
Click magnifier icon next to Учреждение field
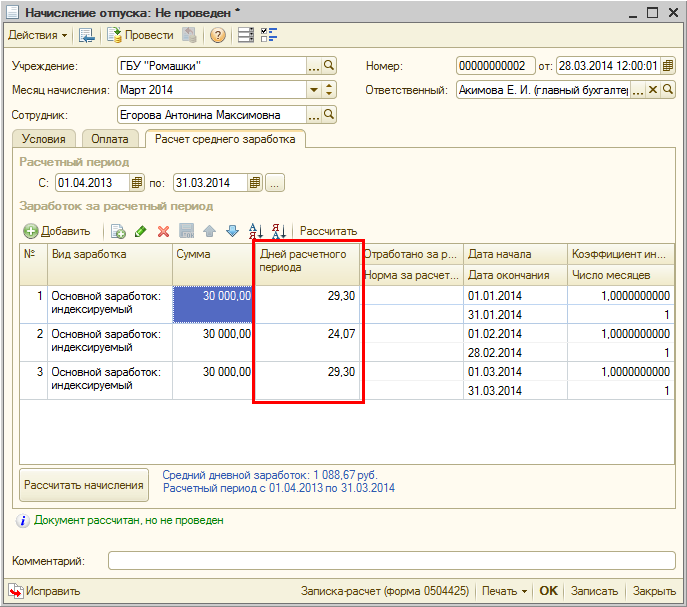coord(328,66)
